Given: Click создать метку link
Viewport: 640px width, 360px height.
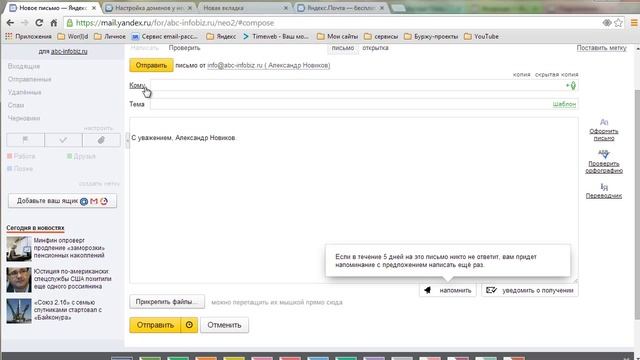Looking at the screenshot, I should (99, 184).
